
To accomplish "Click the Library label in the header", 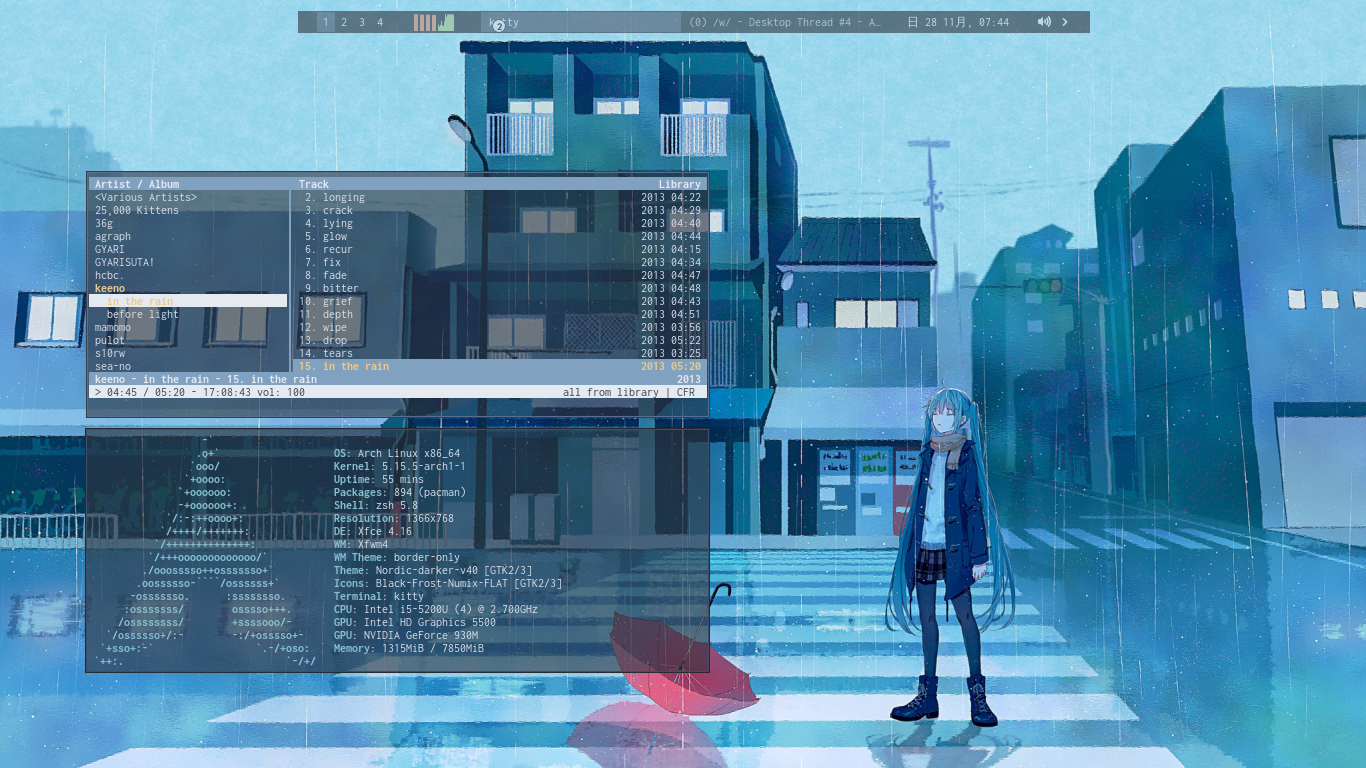I will point(679,184).
